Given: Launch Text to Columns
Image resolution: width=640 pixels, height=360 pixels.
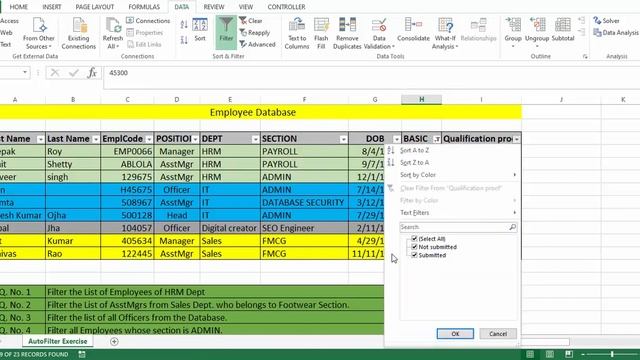Looking at the screenshot, I should [297, 33].
